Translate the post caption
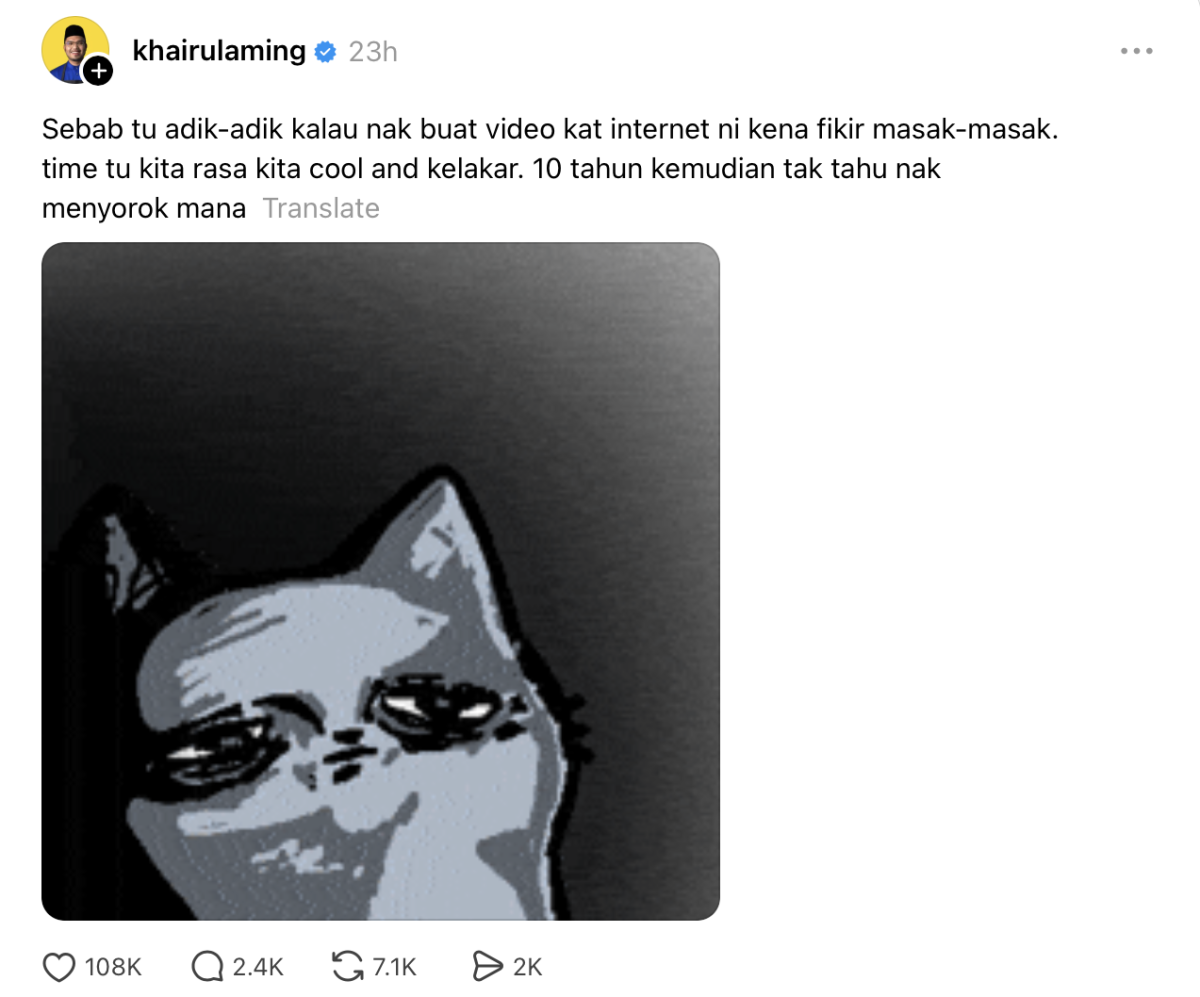Viewport: 1200px width, 997px height. coord(320,208)
